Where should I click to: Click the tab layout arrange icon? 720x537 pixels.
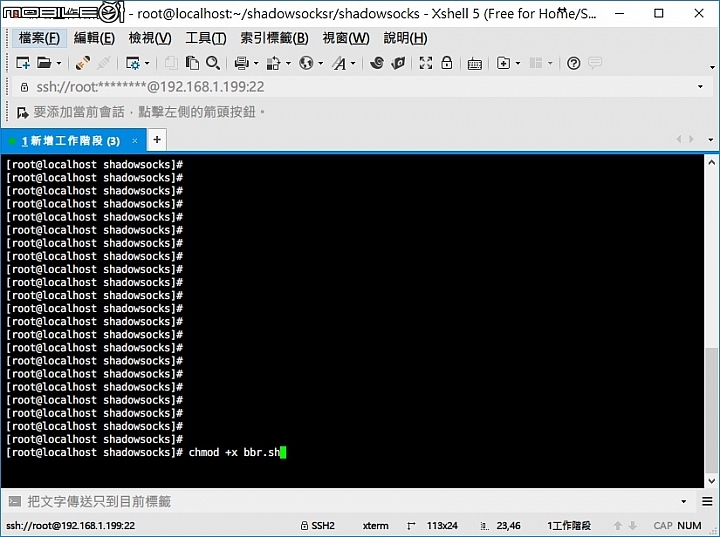[536, 63]
